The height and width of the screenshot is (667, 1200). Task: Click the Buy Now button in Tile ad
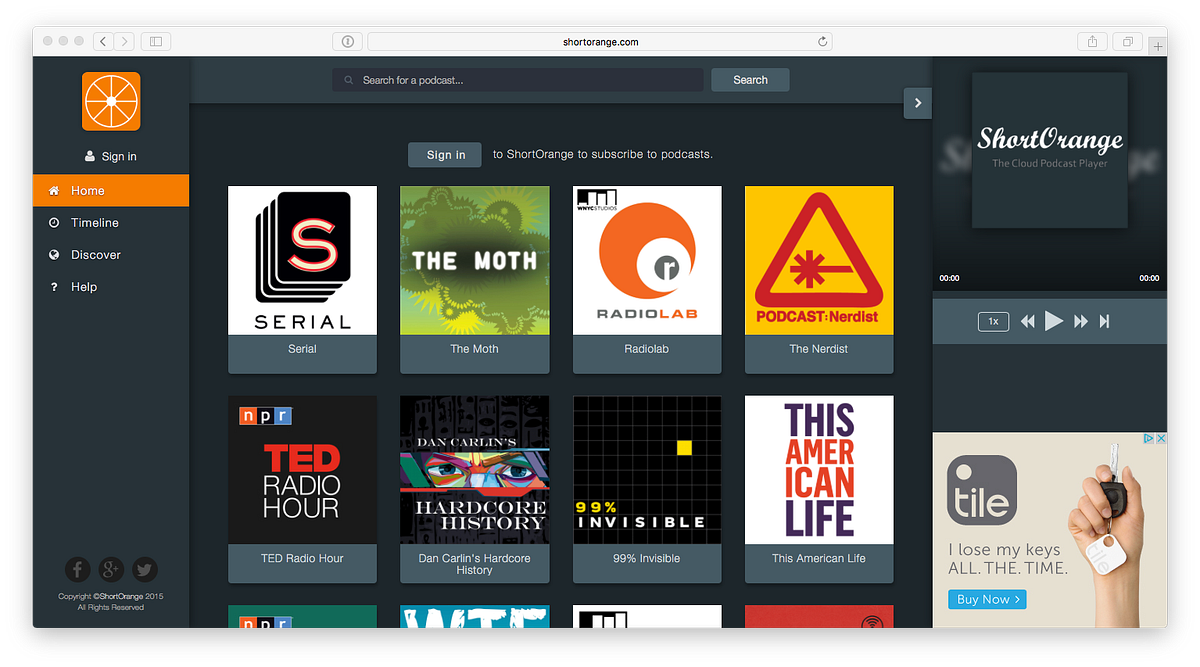987,599
